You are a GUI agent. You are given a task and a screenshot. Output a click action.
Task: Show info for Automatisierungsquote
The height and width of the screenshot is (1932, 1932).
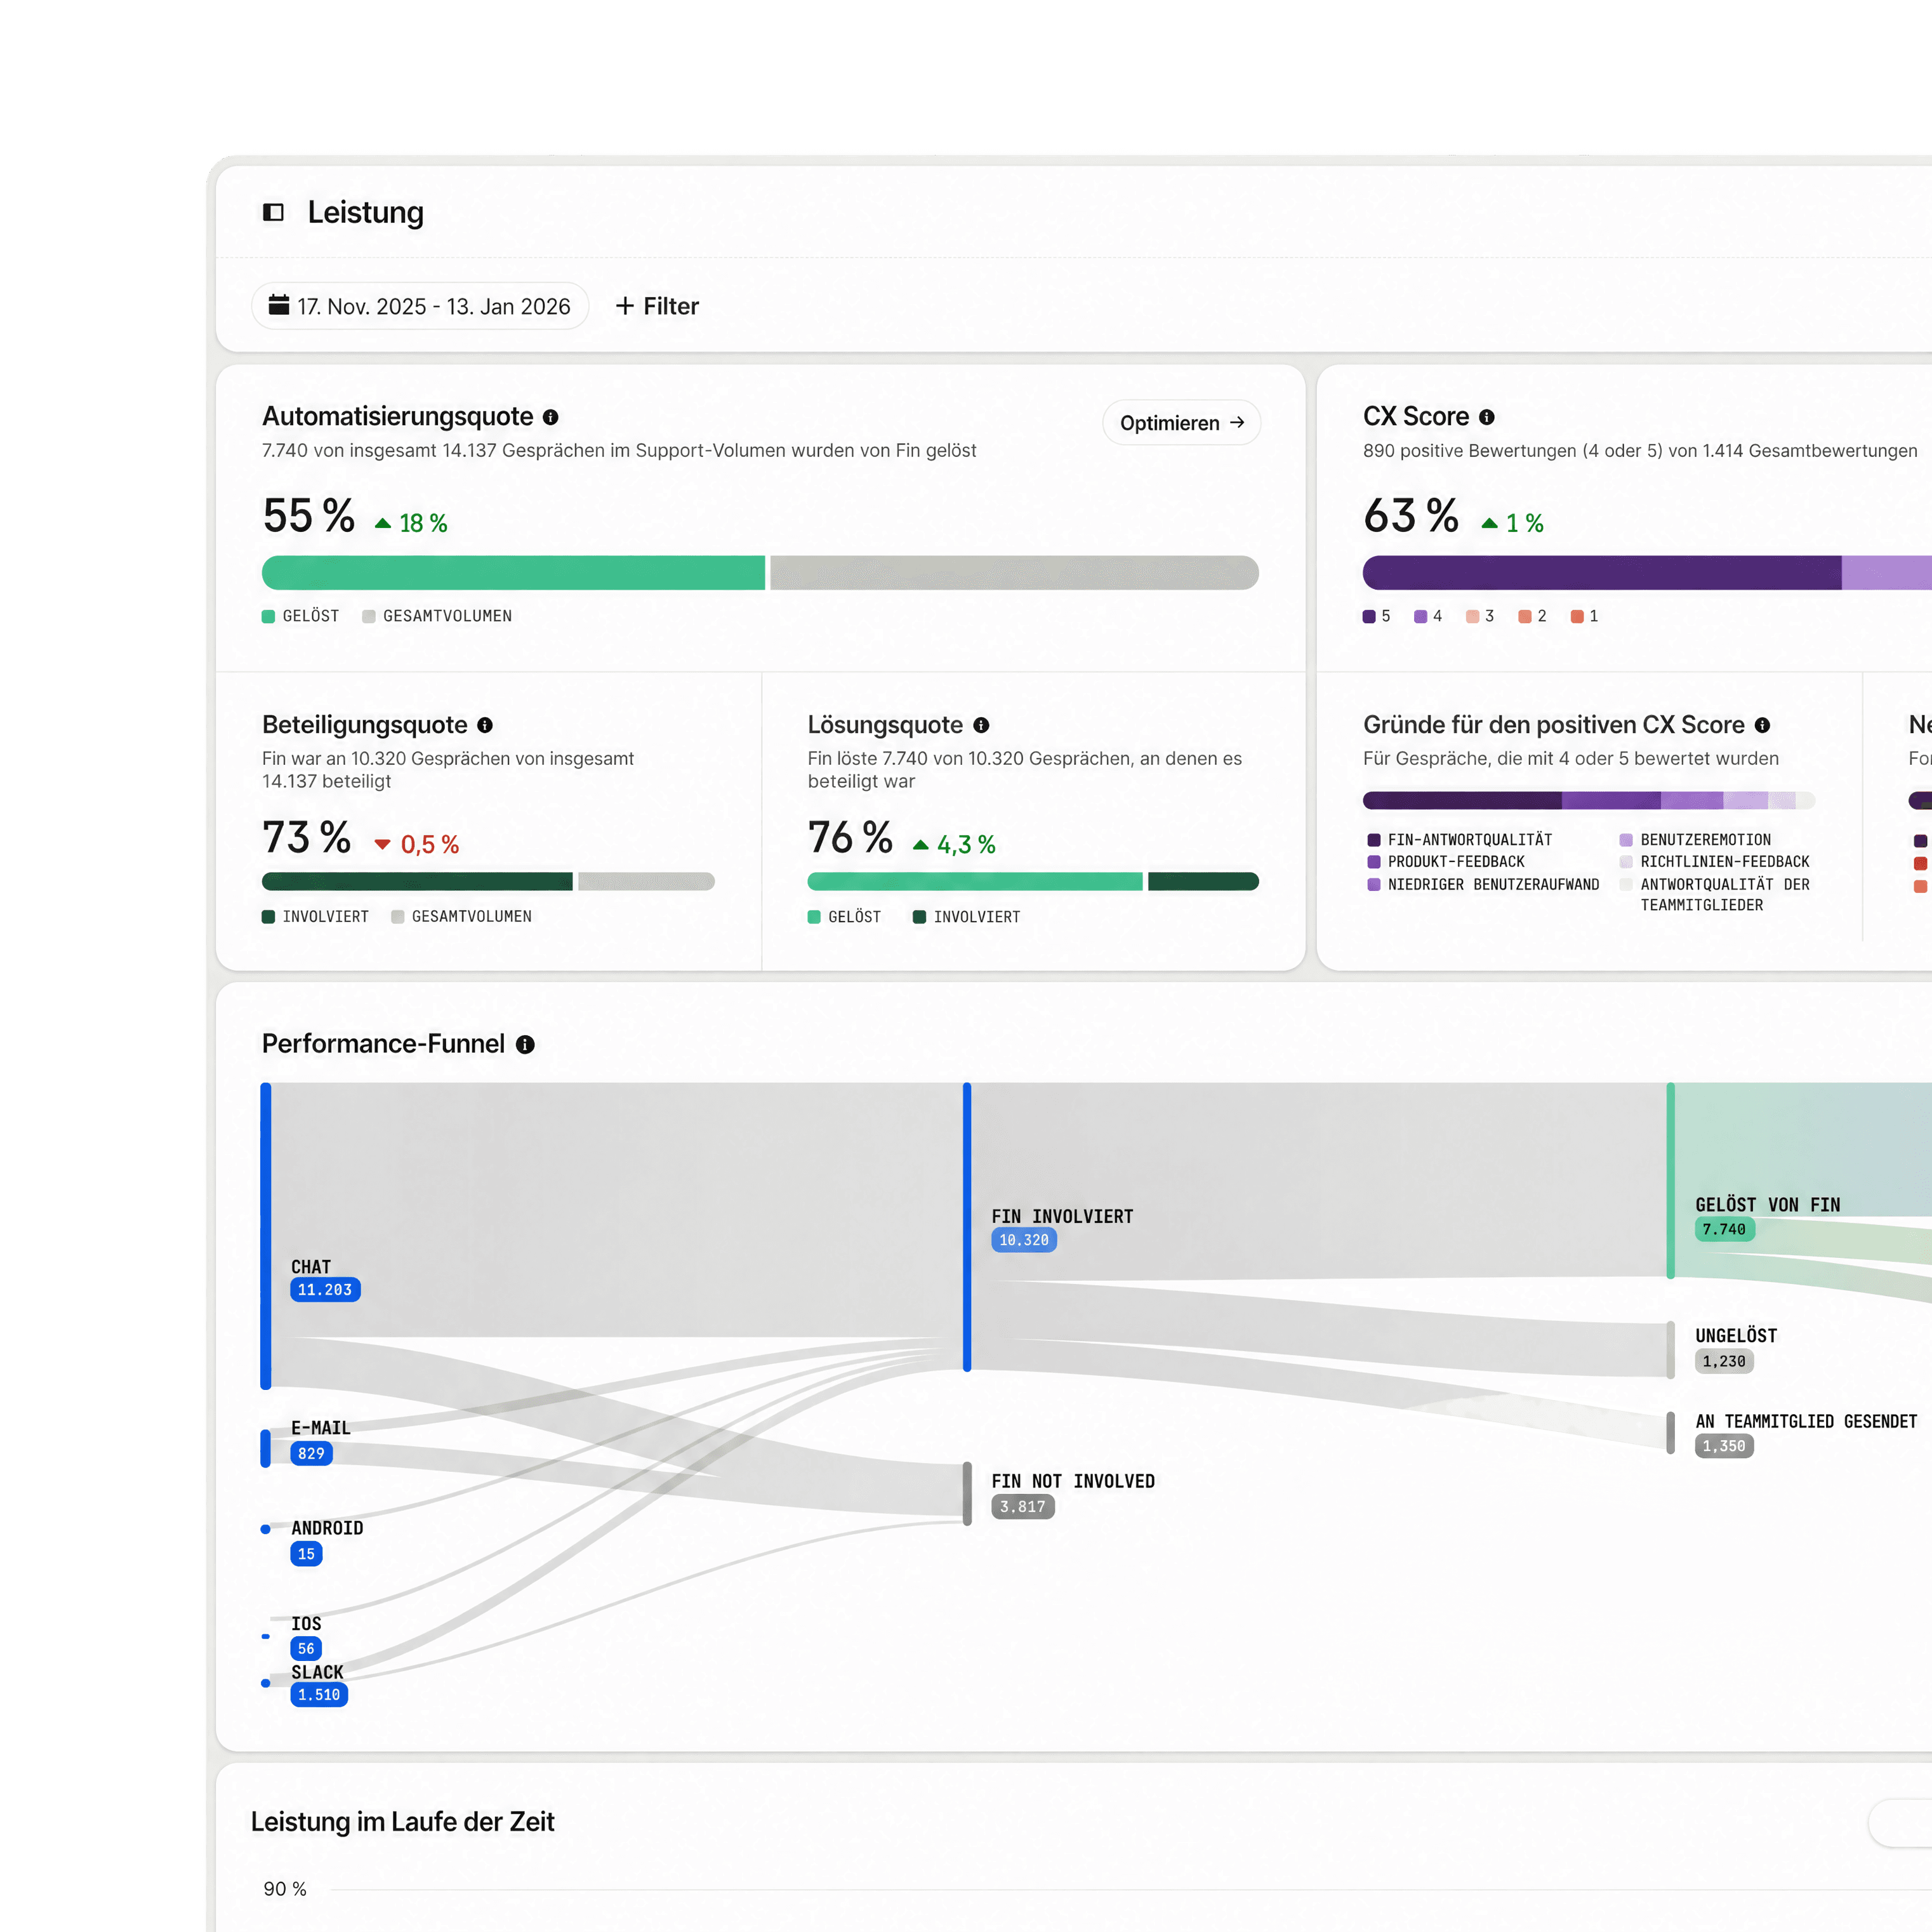[x=551, y=417]
